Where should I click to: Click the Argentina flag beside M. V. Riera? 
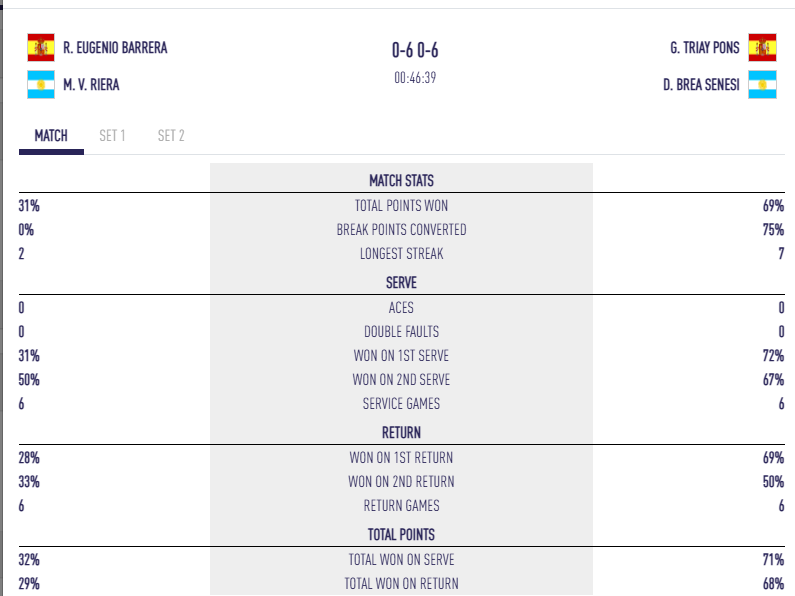pos(41,85)
